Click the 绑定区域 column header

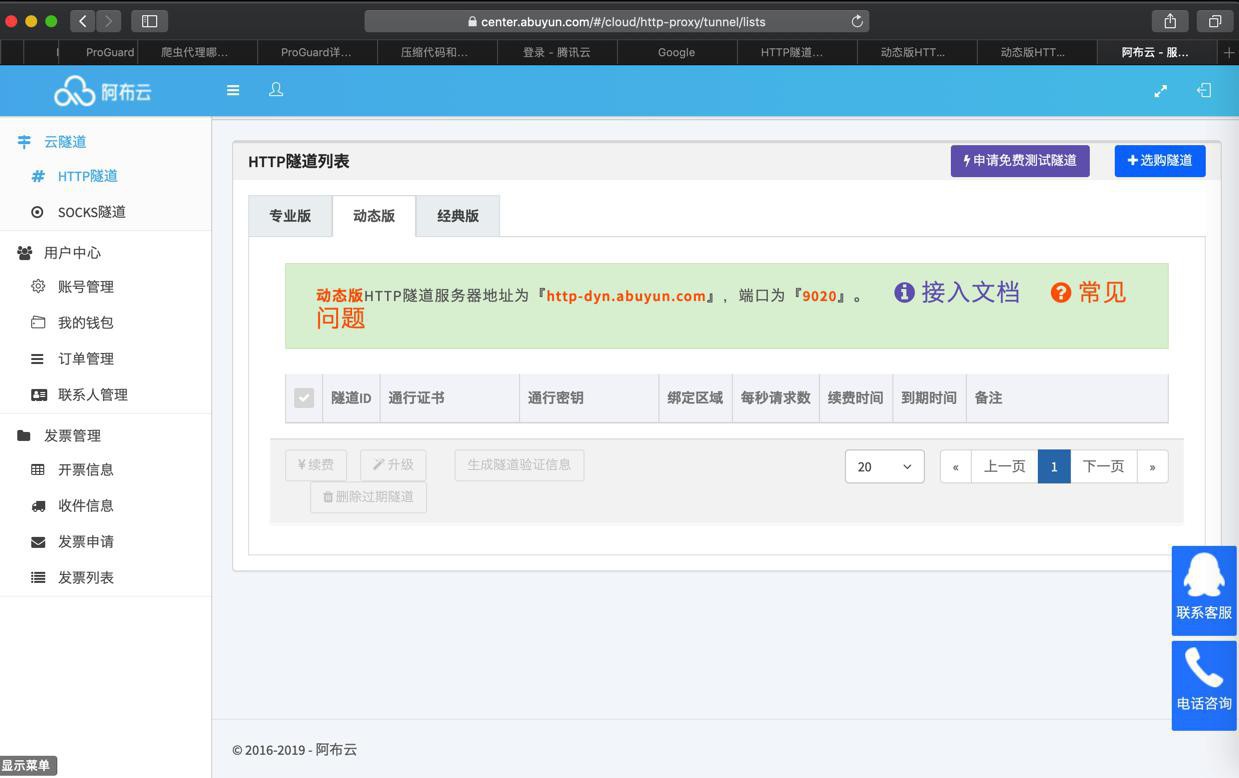click(x=695, y=398)
